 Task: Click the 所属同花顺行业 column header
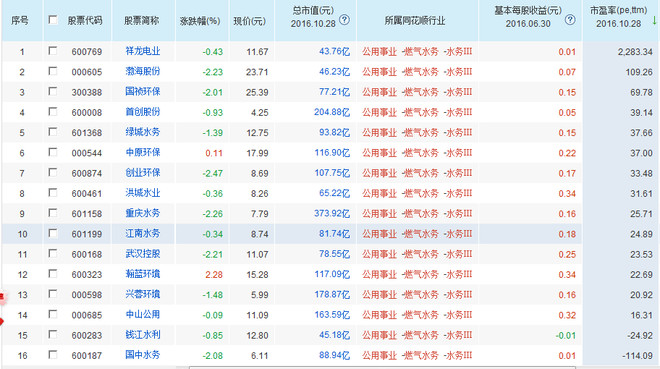pos(415,21)
